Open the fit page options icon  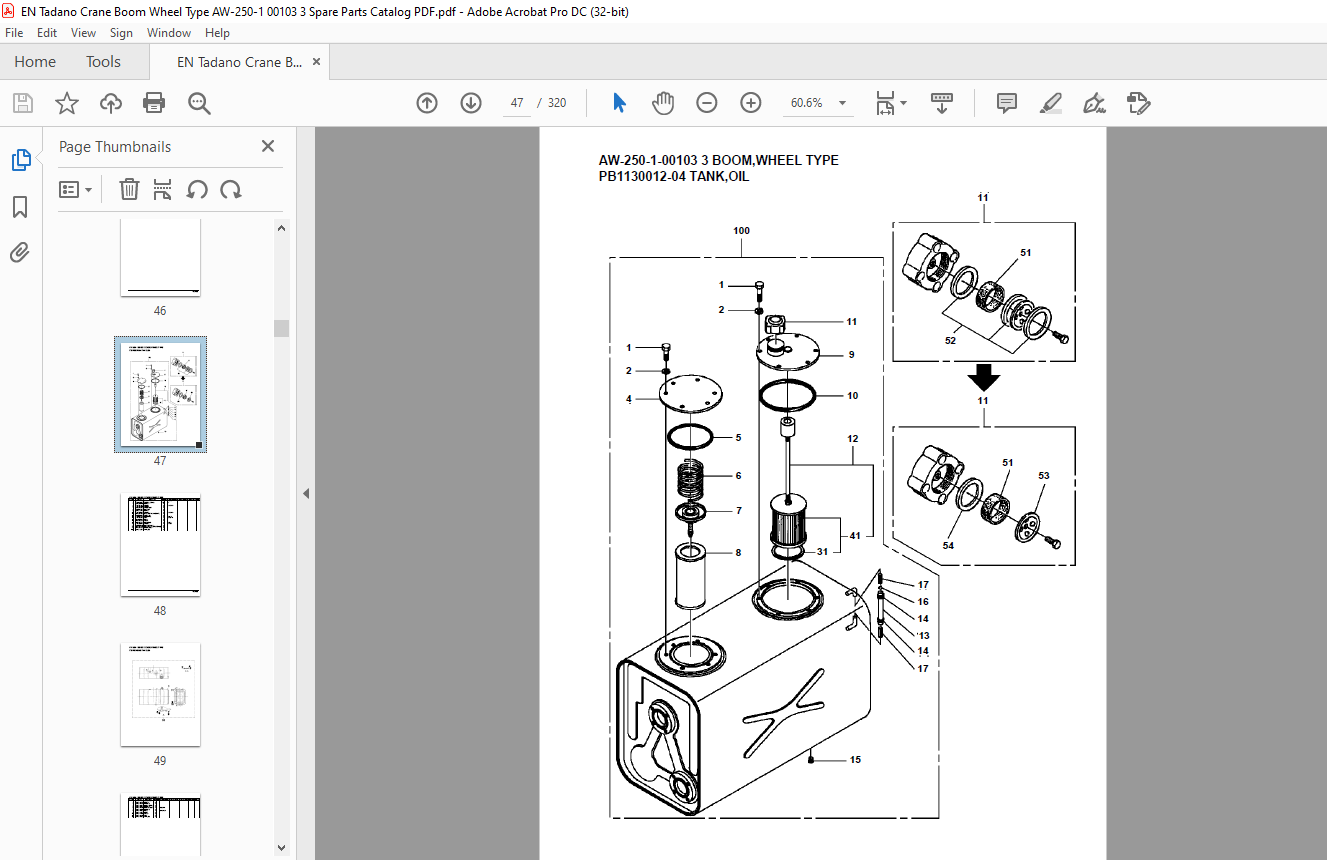(x=890, y=103)
